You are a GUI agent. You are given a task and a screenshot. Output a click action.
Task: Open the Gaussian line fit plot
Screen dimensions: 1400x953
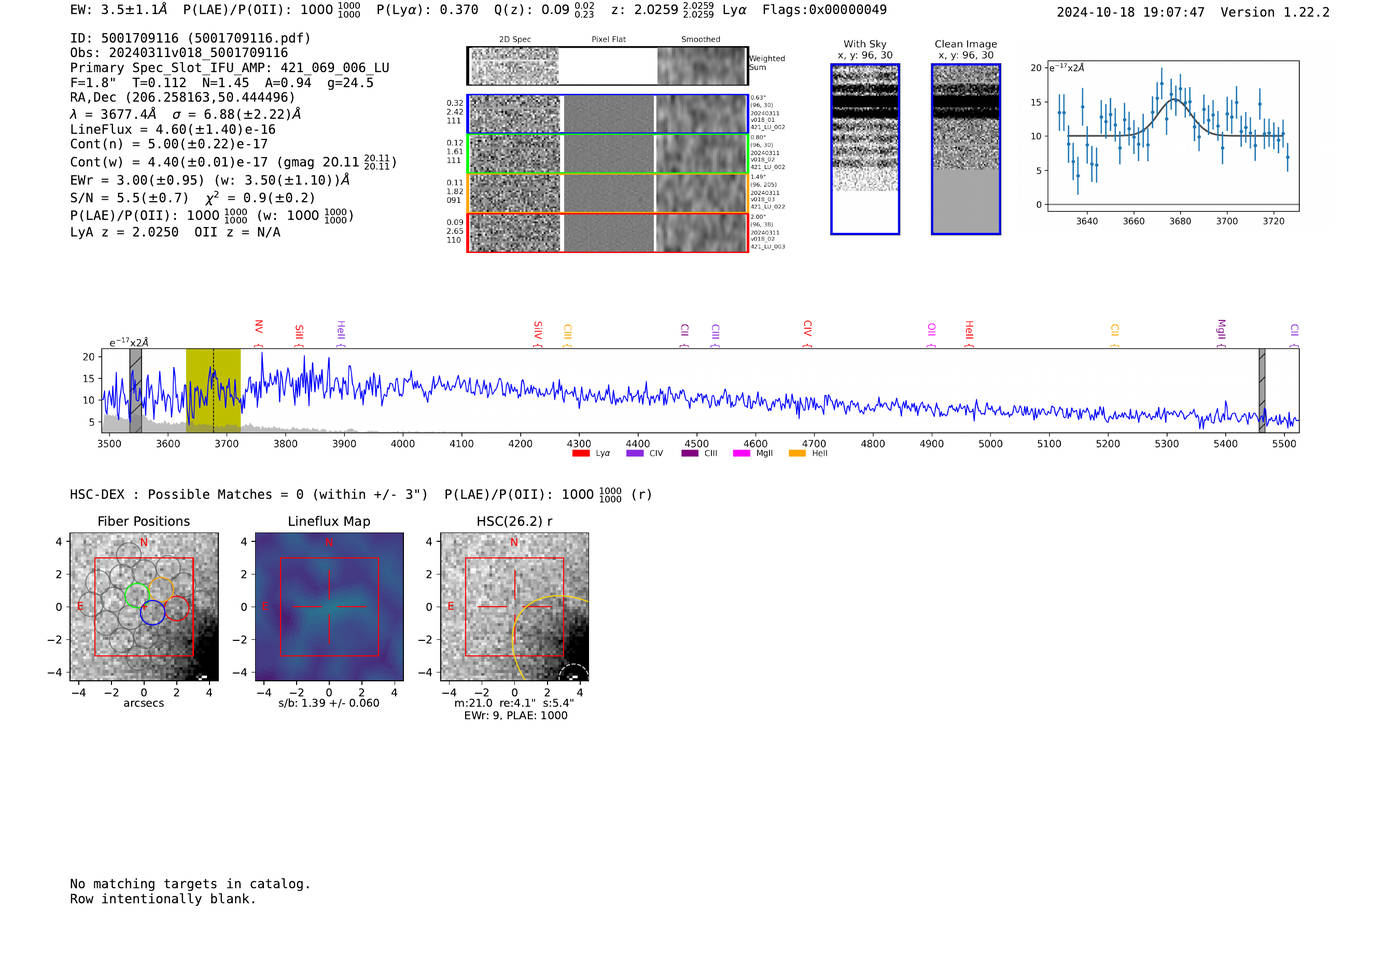[x=1172, y=136]
